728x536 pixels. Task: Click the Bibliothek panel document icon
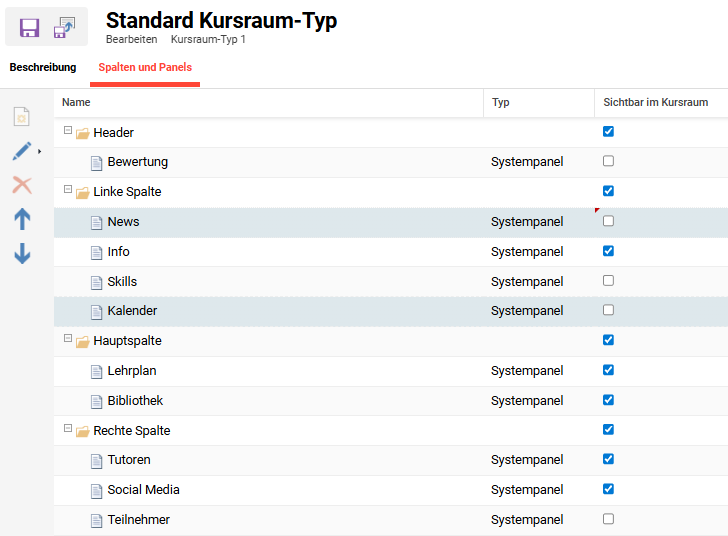coord(97,401)
